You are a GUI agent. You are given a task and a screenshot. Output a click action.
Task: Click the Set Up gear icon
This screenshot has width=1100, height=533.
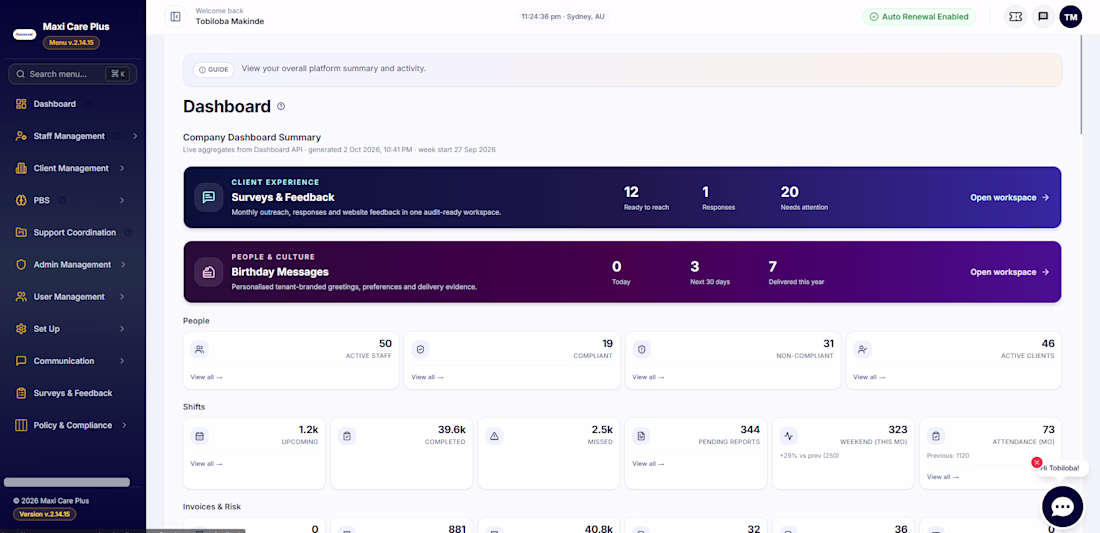21,329
